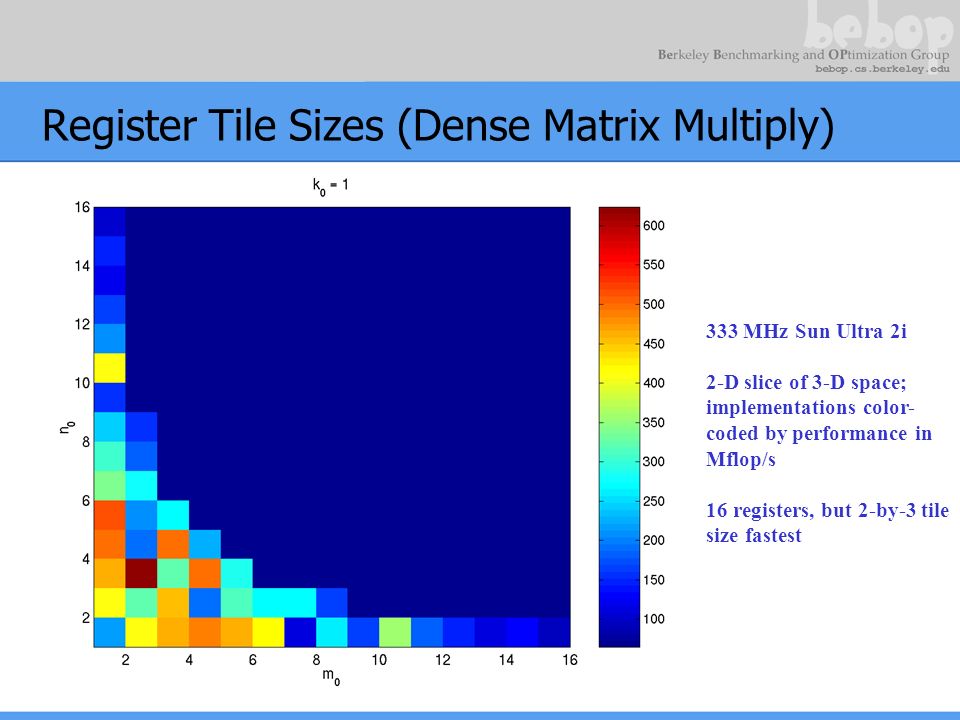Click the '4' tick on the n0 axis
960x720 pixels.
point(86,559)
